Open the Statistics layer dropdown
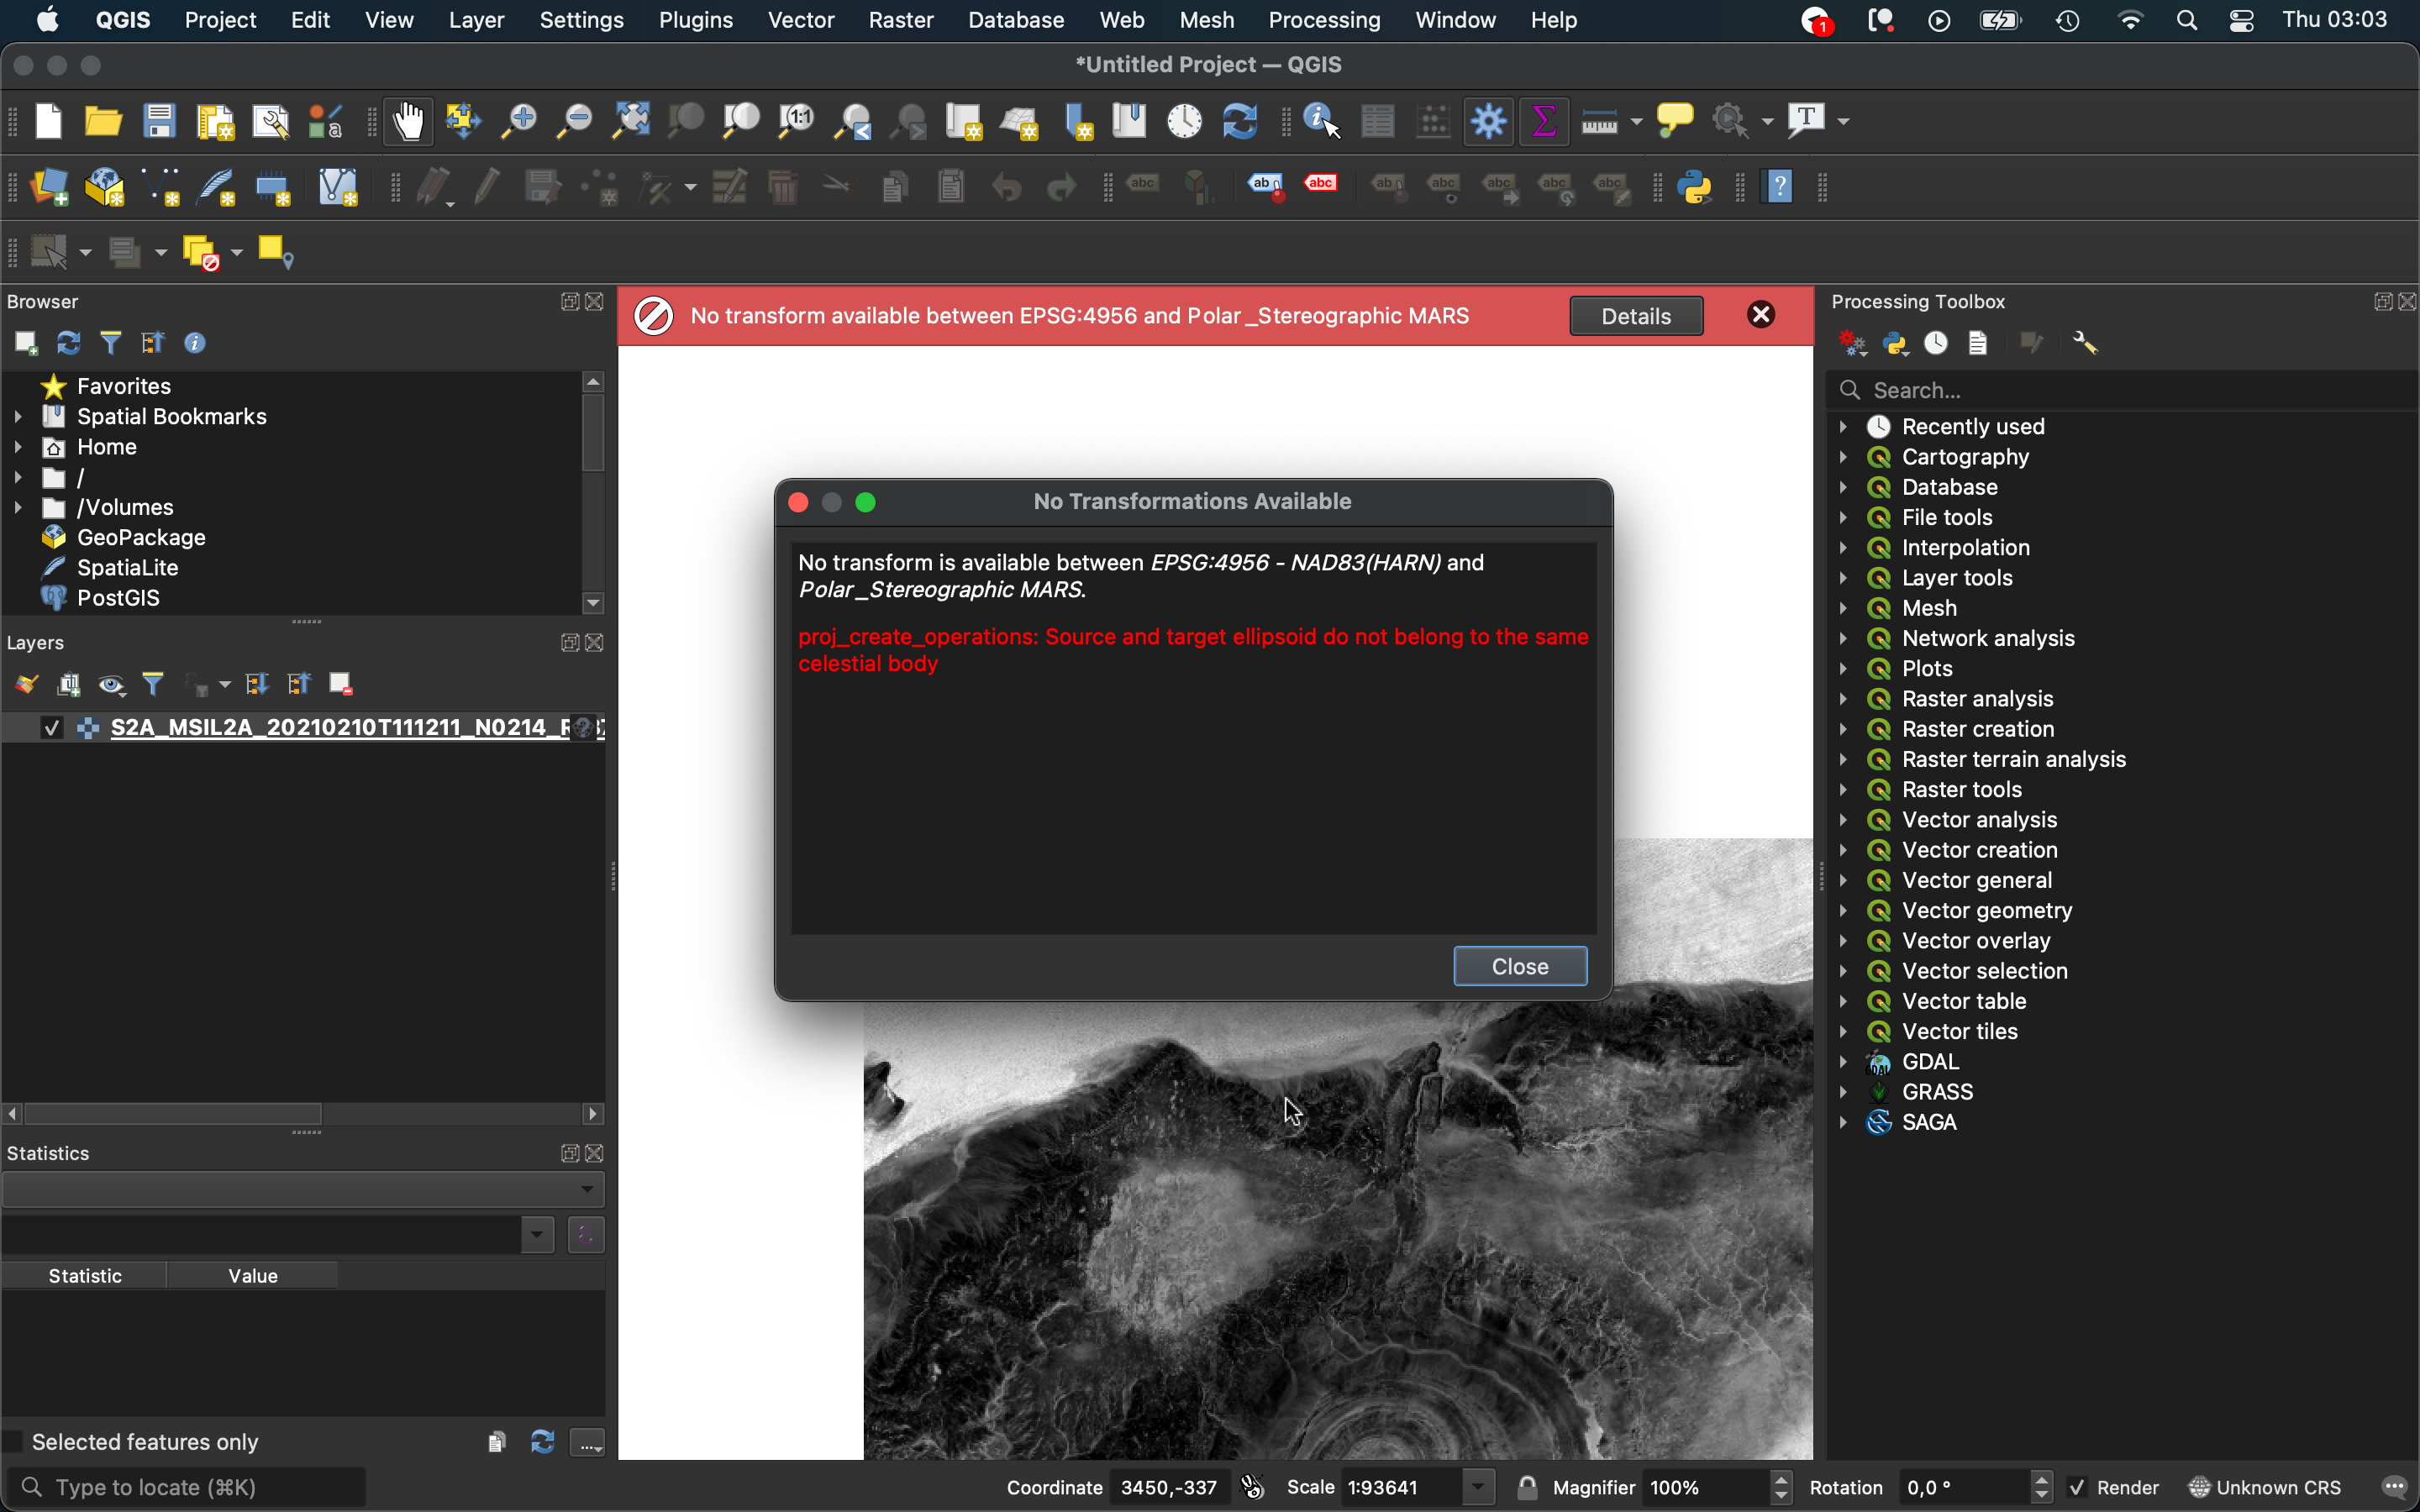Image resolution: width=2420 pixels, height=1512 pixels. coord(302,1189)
